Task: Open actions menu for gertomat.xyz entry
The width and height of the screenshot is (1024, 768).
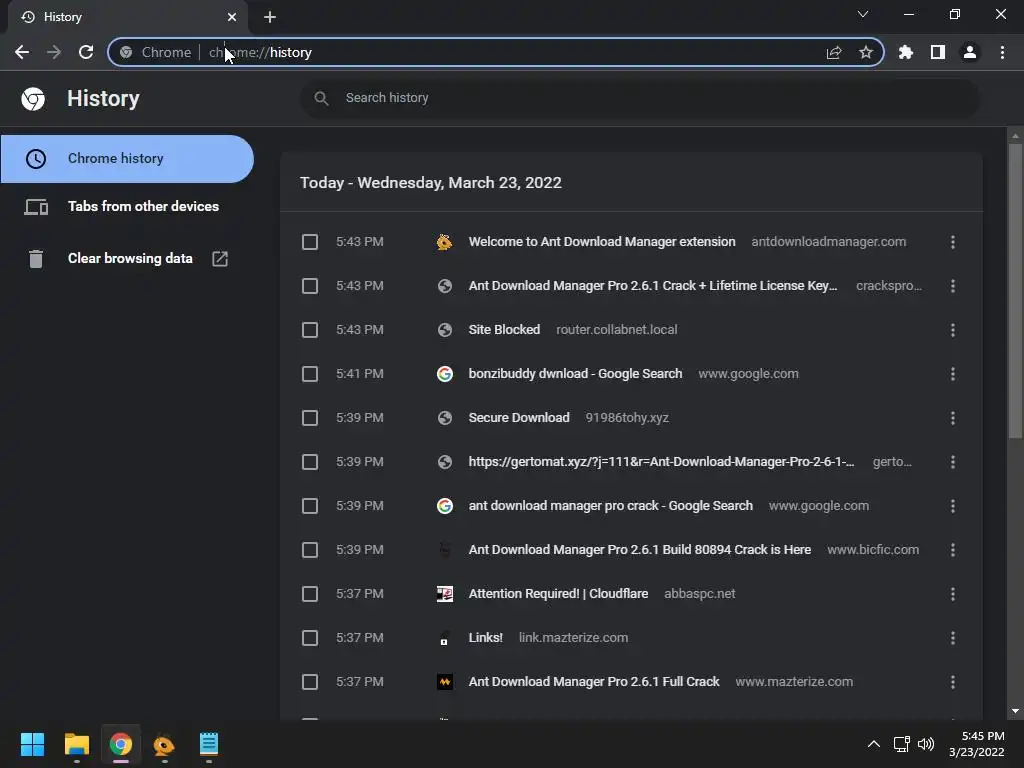Action: (953, 462)
